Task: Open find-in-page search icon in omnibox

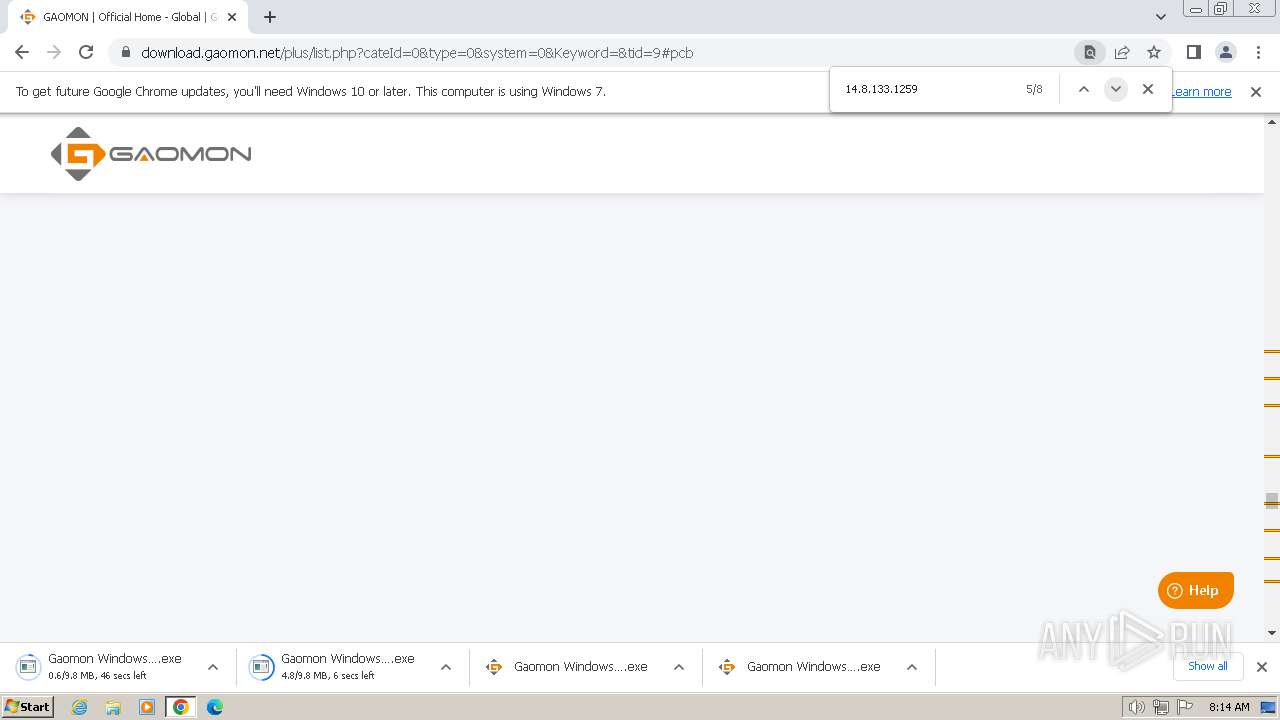Action: (x=1090, y=52)
